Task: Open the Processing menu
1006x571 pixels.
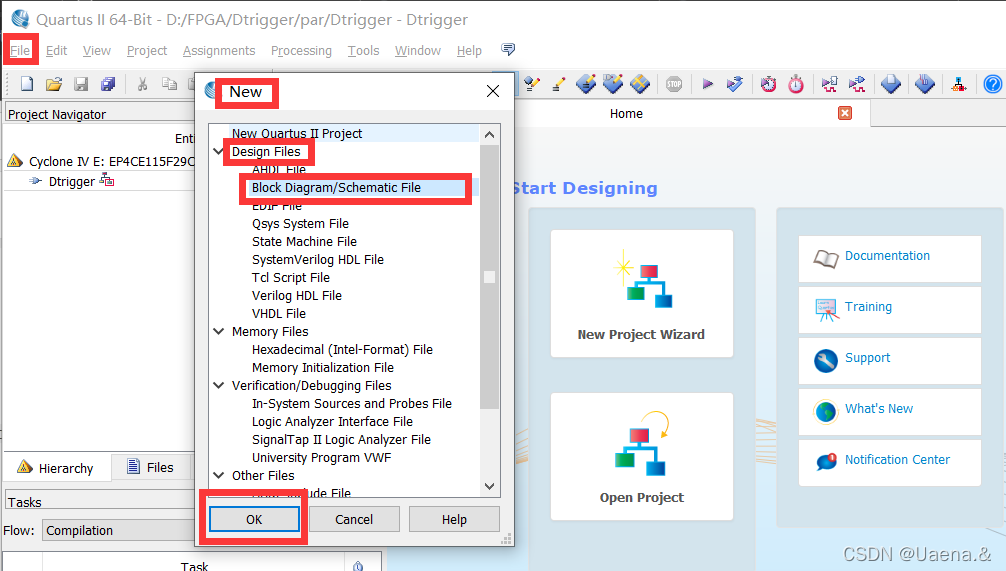Action: click(x=301, y=51)
